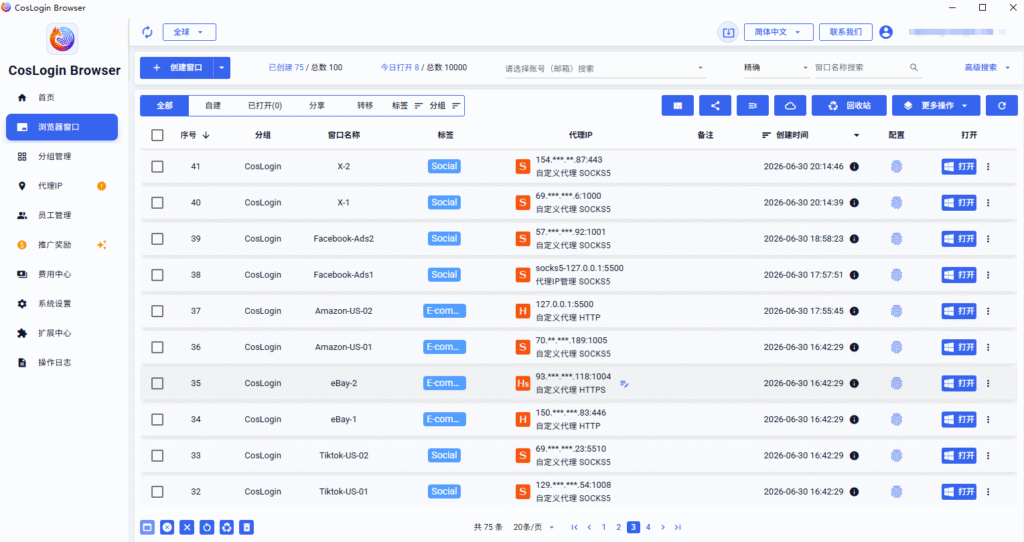Show creation info icon for Facebook-Ads2
Image resolution: width=1024 pixels, height=542 pixels.
[854, 239]
